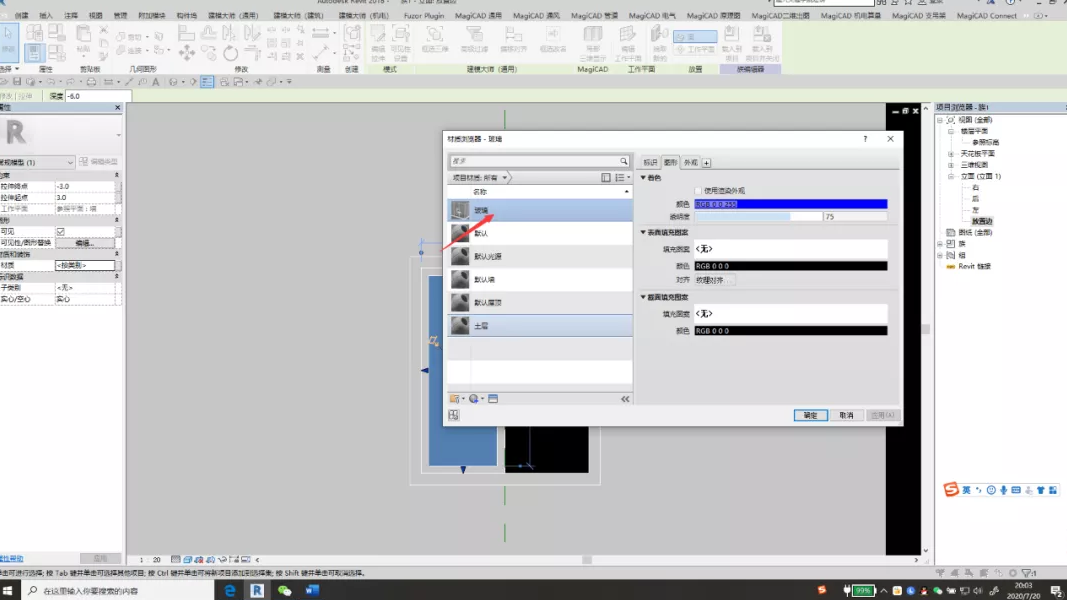
Task: Click the bottom-left material dialog panel icon
Action: (454, 415)
